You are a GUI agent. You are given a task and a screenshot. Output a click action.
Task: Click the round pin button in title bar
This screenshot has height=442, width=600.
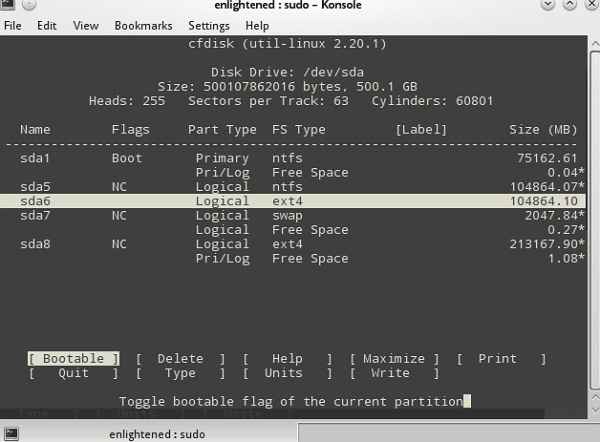click(x=29, y=5)
